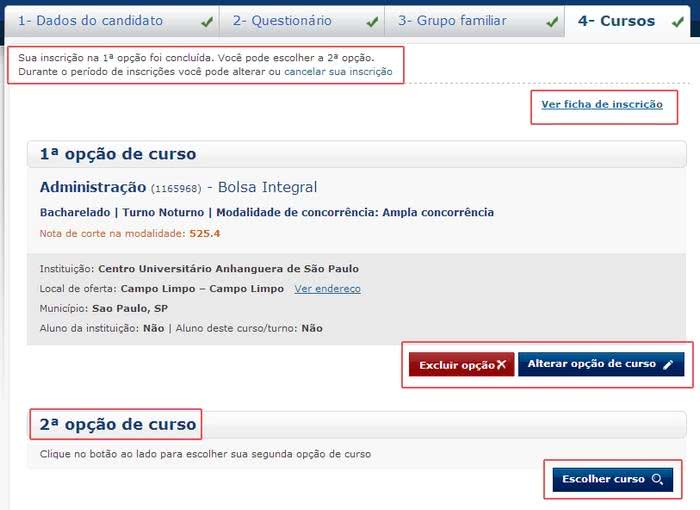This screenshot has width=700, height=510.
Task: Click checkmark icon on Dados do candidato tab
Action: (207, 21)
